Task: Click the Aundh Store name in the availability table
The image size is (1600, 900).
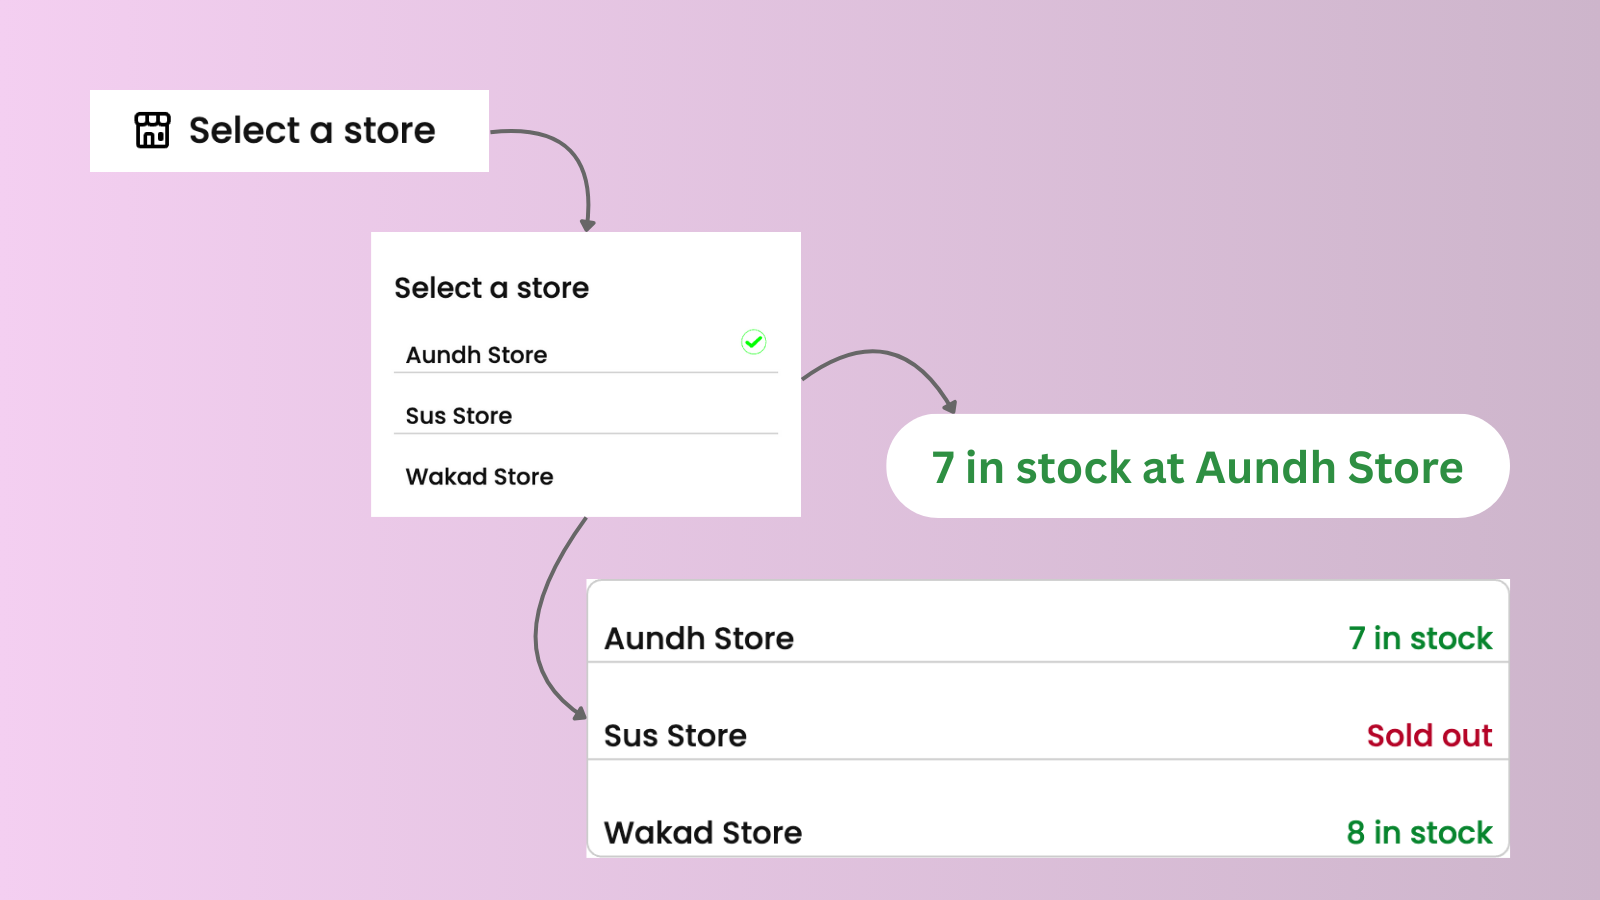Action: click(699, 638)
